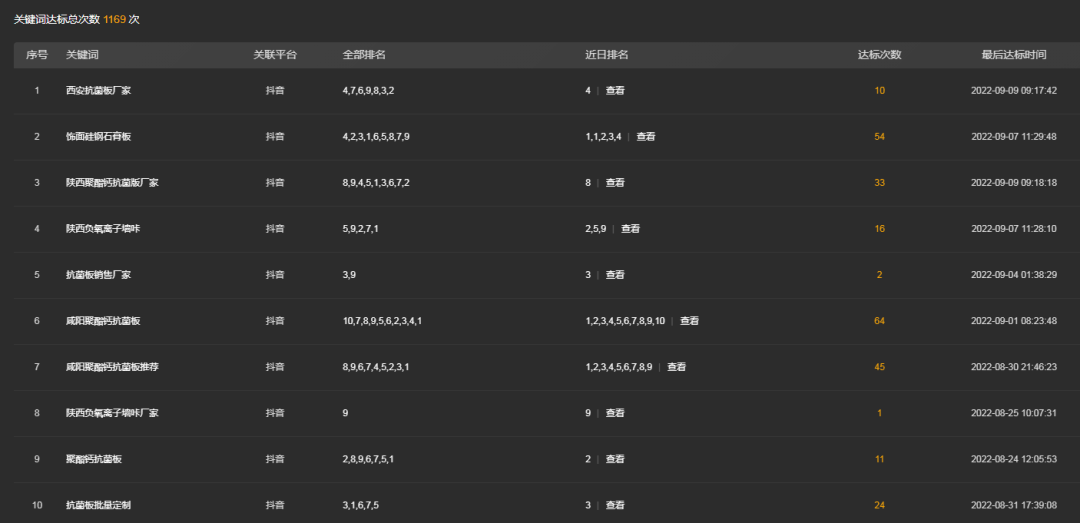The height and width of the screenshot is (523, 1080).
Task: Click the 最后达标时间 column header
Action: (1014, 55)
